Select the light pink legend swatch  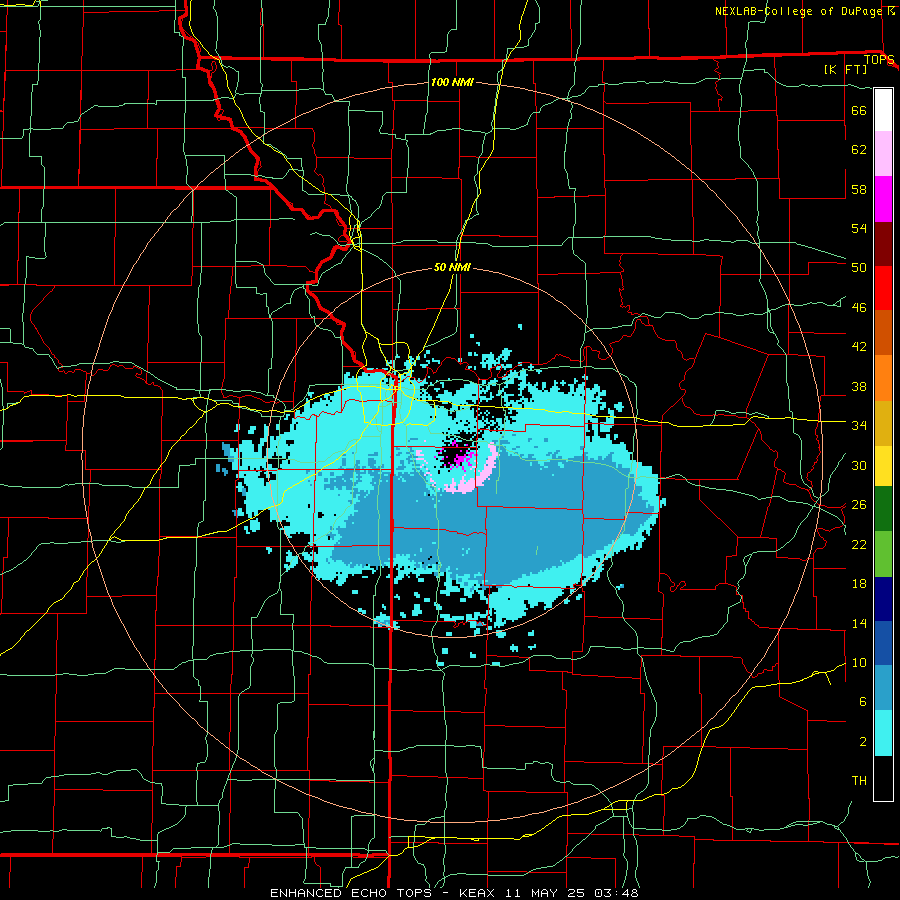883,154
